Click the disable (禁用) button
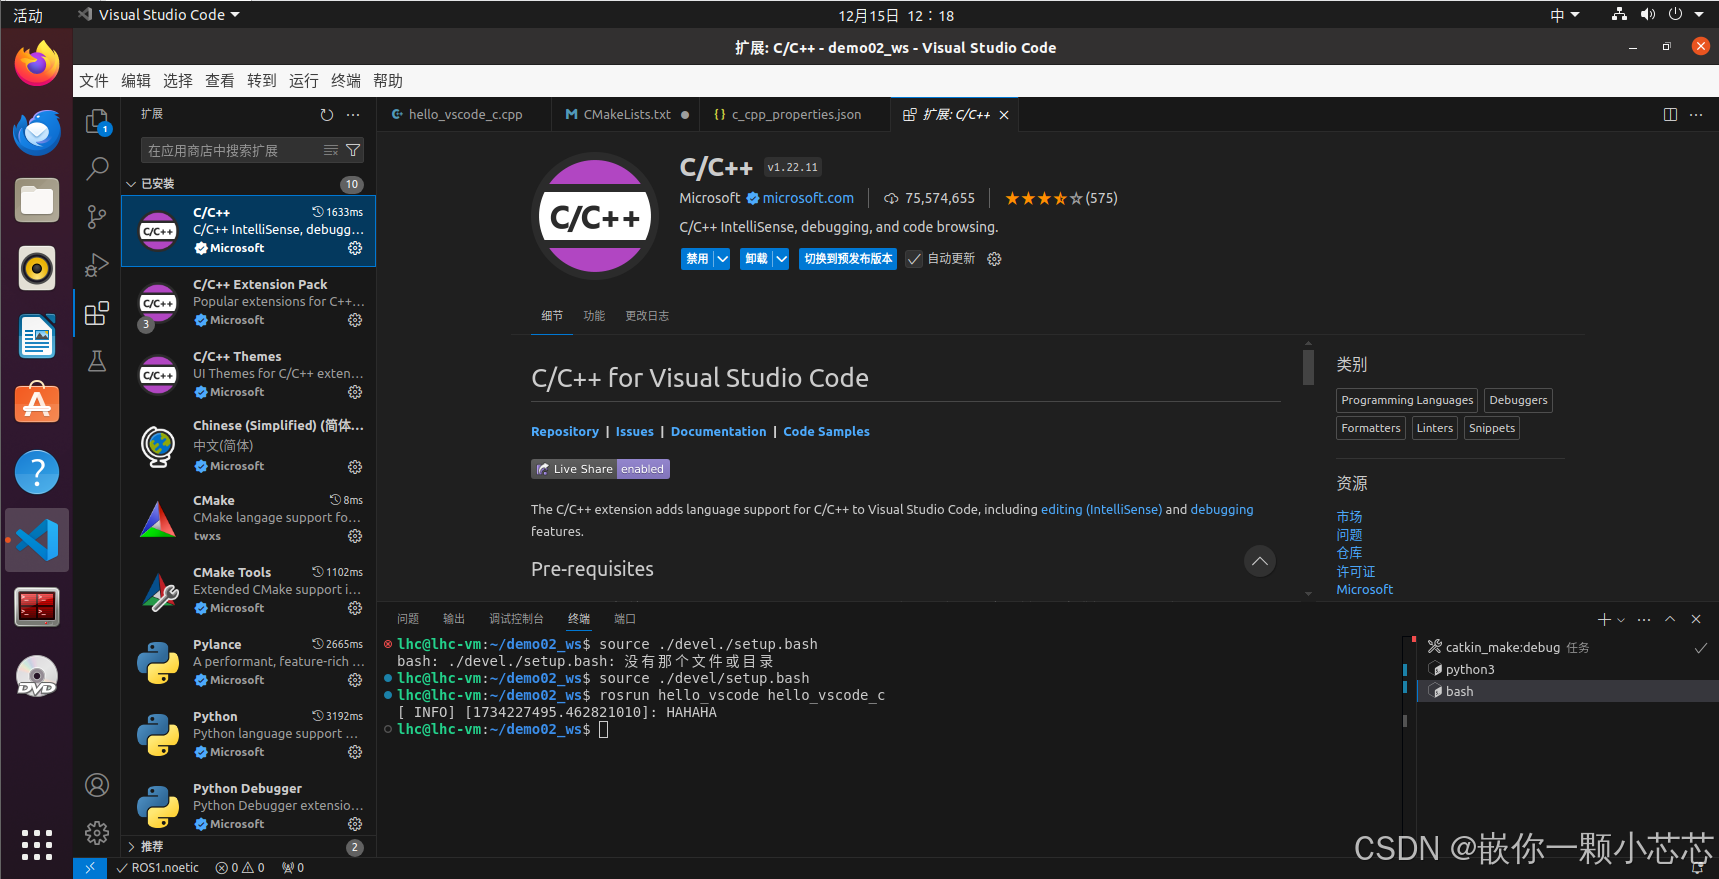The image size is (1719, 879). [697, 259]
